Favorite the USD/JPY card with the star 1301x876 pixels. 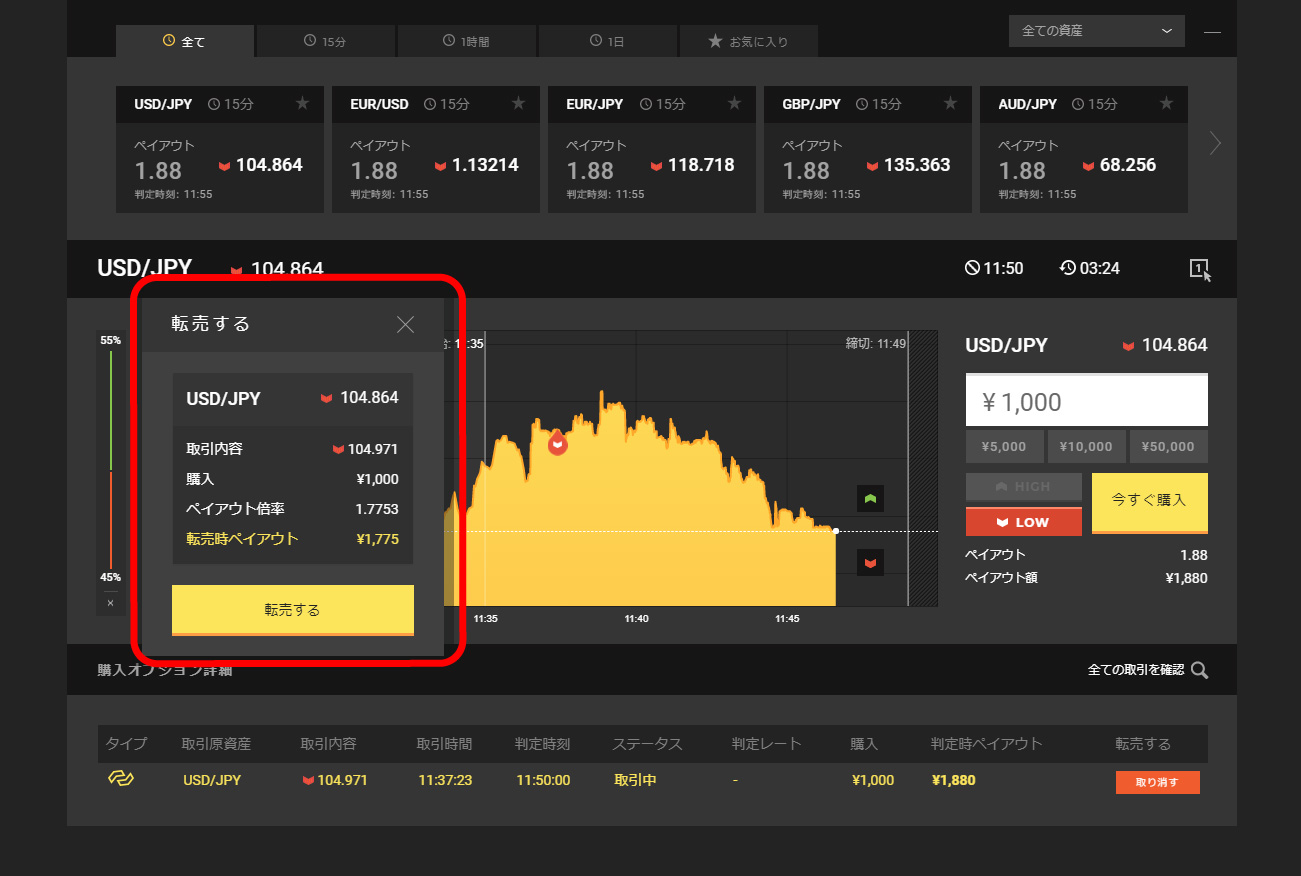tap(303, 103)
